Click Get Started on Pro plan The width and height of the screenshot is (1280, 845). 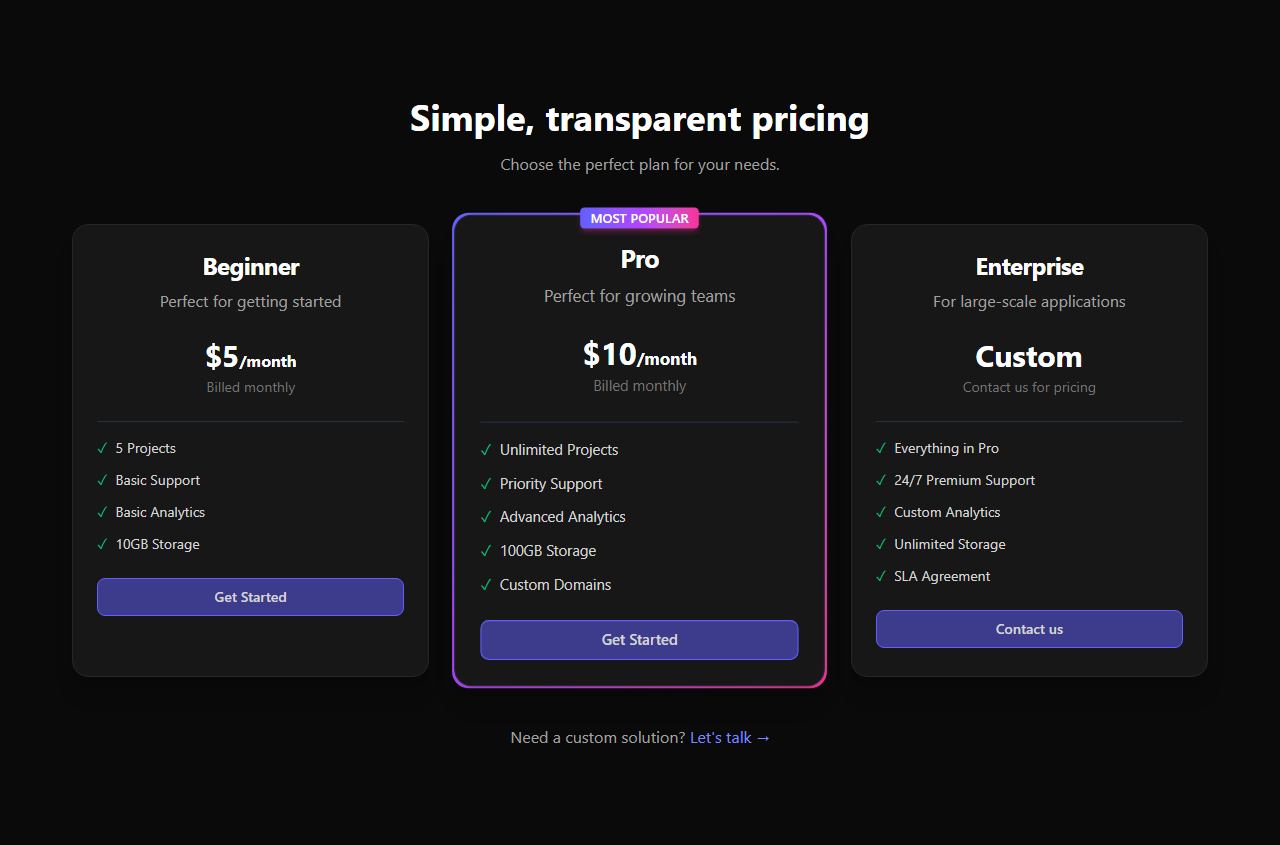click(639, 640)
